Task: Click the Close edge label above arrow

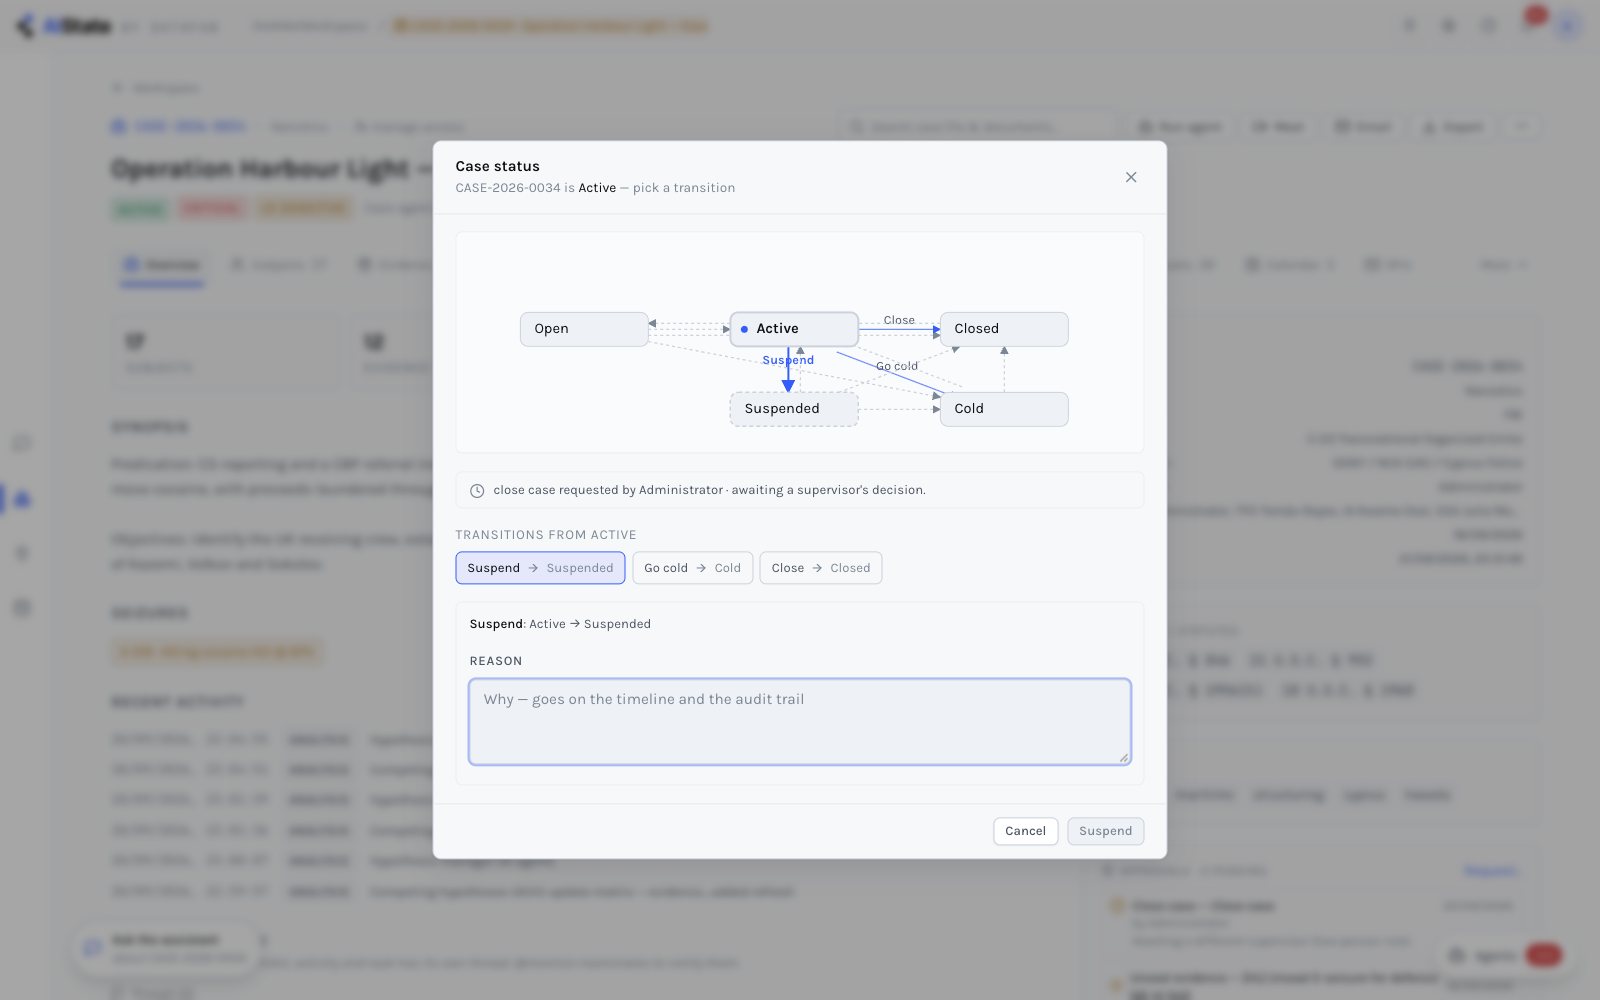Action: [x=899, y=320]
